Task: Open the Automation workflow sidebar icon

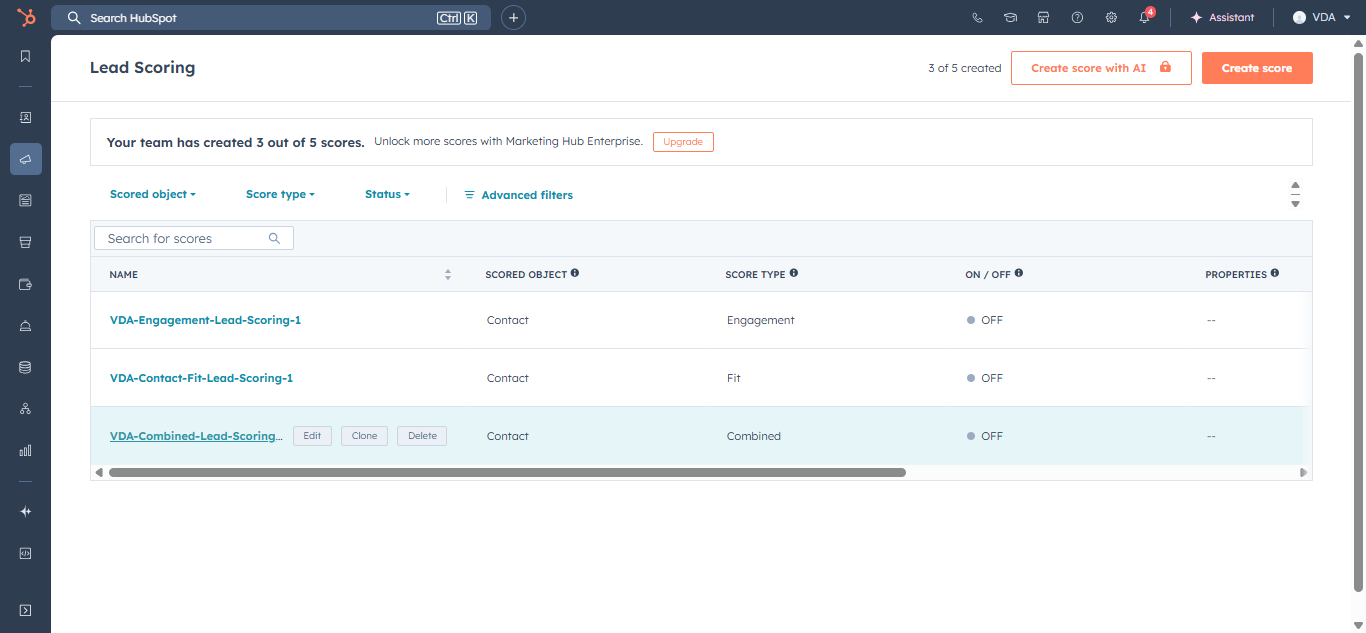Action: click(x=26, y=409)
